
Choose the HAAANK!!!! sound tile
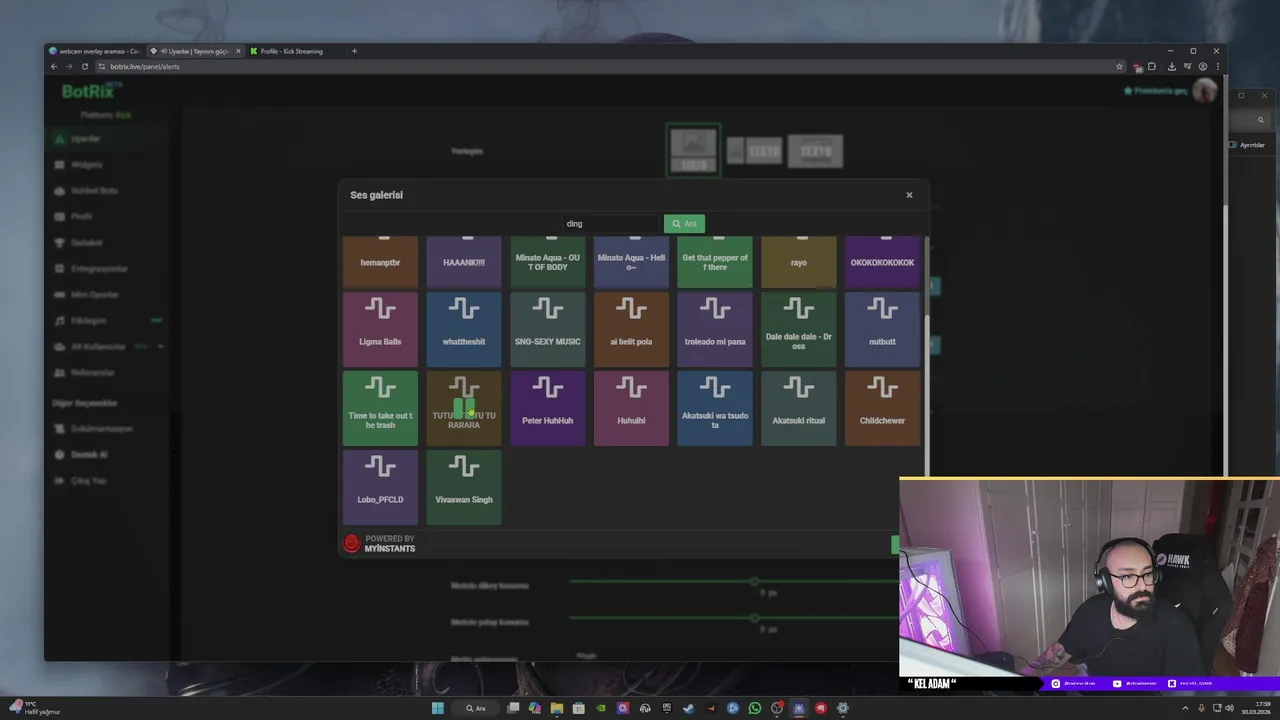click(x=464, y=262)
